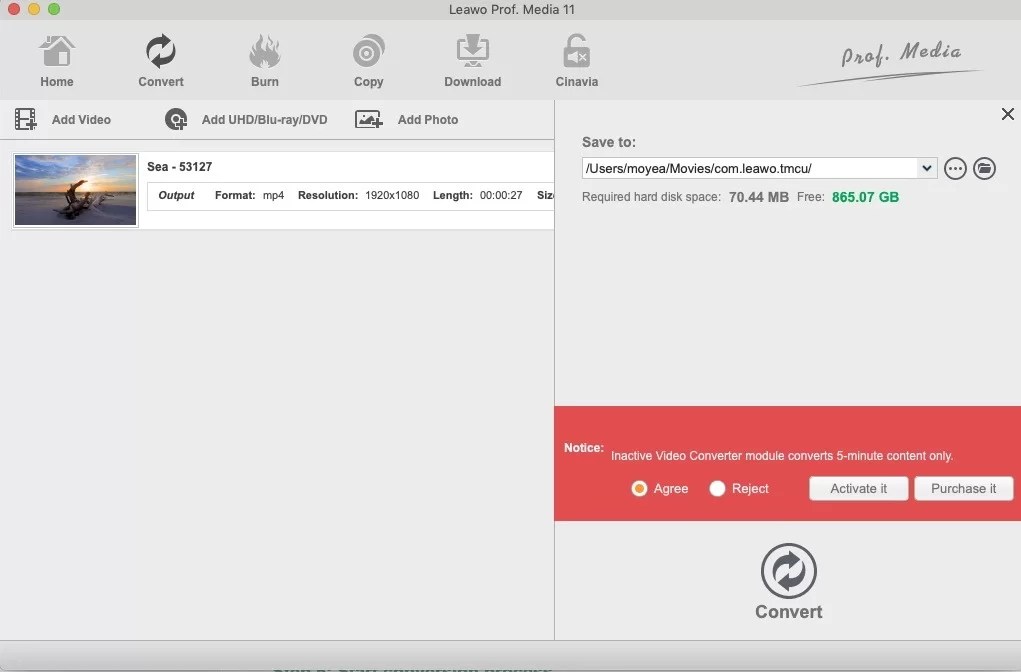1021x672 pixels.
Task: Click the Activate it button
Action: pyautogui.click(x=858, y=488)
